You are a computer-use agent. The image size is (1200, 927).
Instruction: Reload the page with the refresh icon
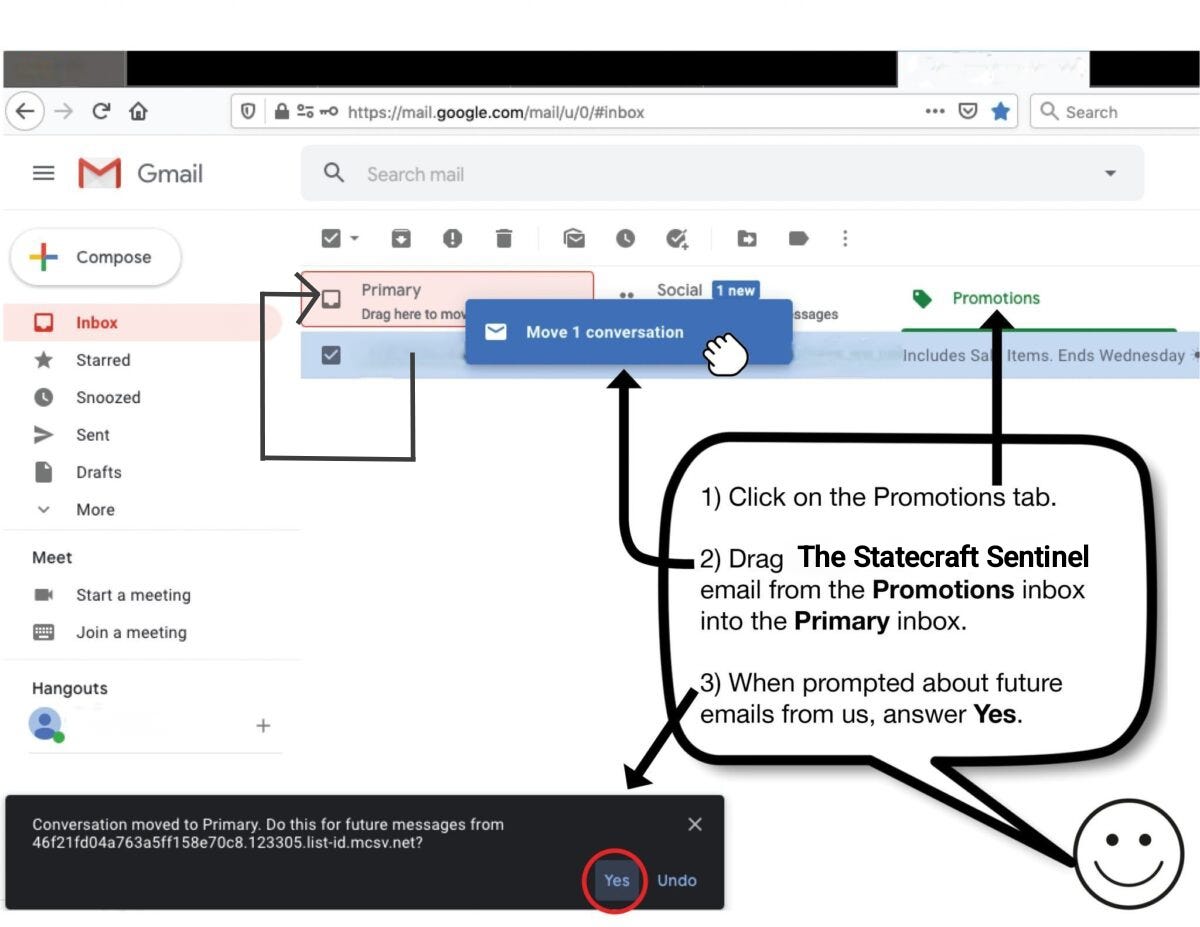101,112
